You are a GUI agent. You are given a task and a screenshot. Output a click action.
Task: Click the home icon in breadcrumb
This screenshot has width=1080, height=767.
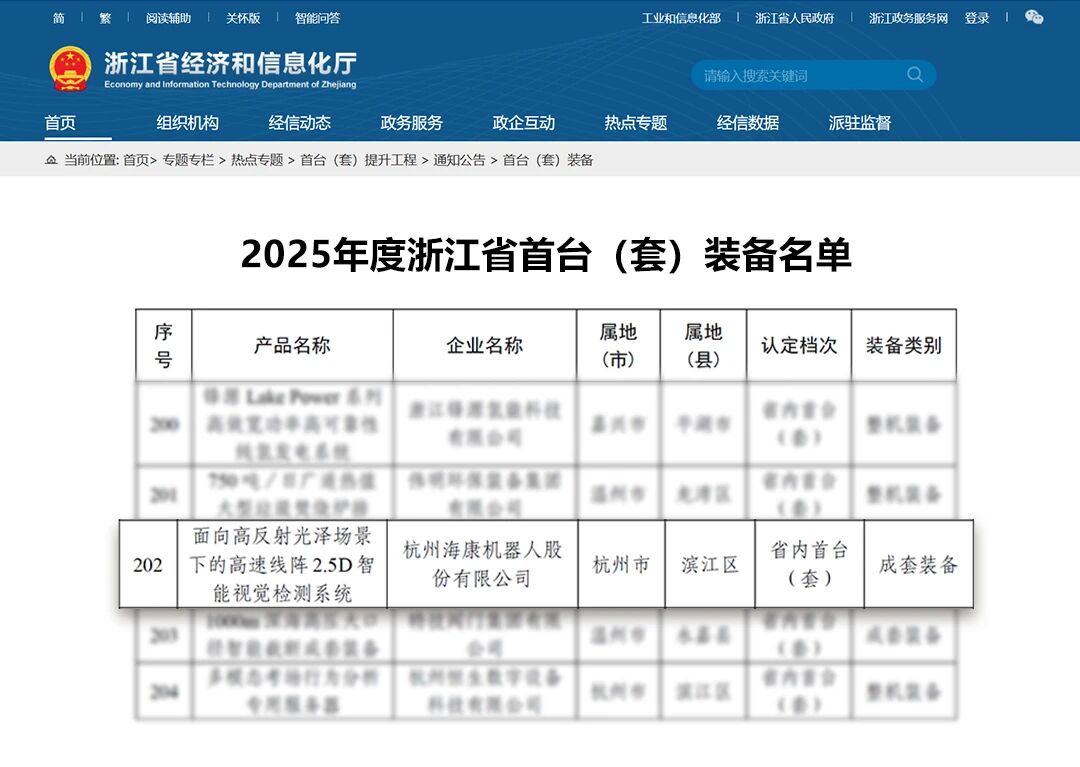(51, 160)
